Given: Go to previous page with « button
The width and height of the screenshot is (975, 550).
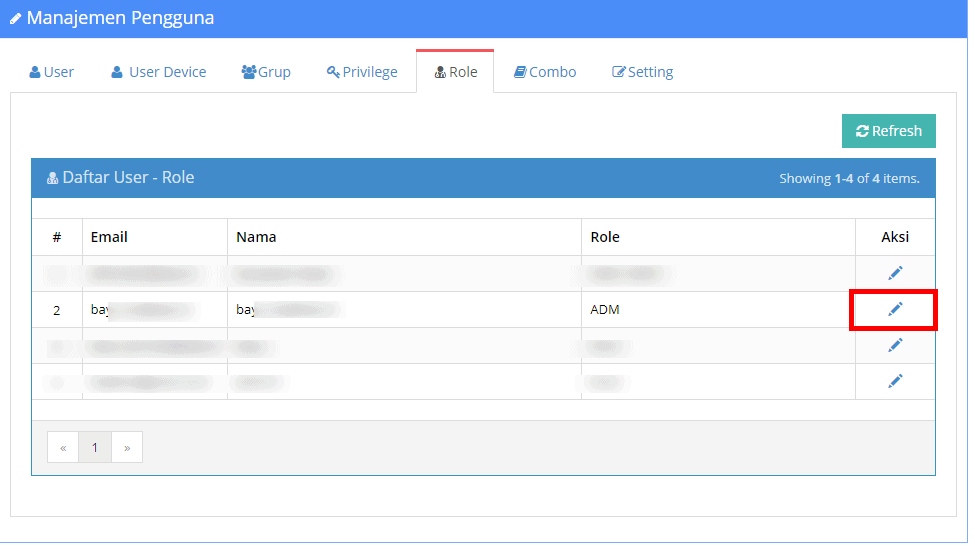Looking at the screenshot, I should [63, 447].
